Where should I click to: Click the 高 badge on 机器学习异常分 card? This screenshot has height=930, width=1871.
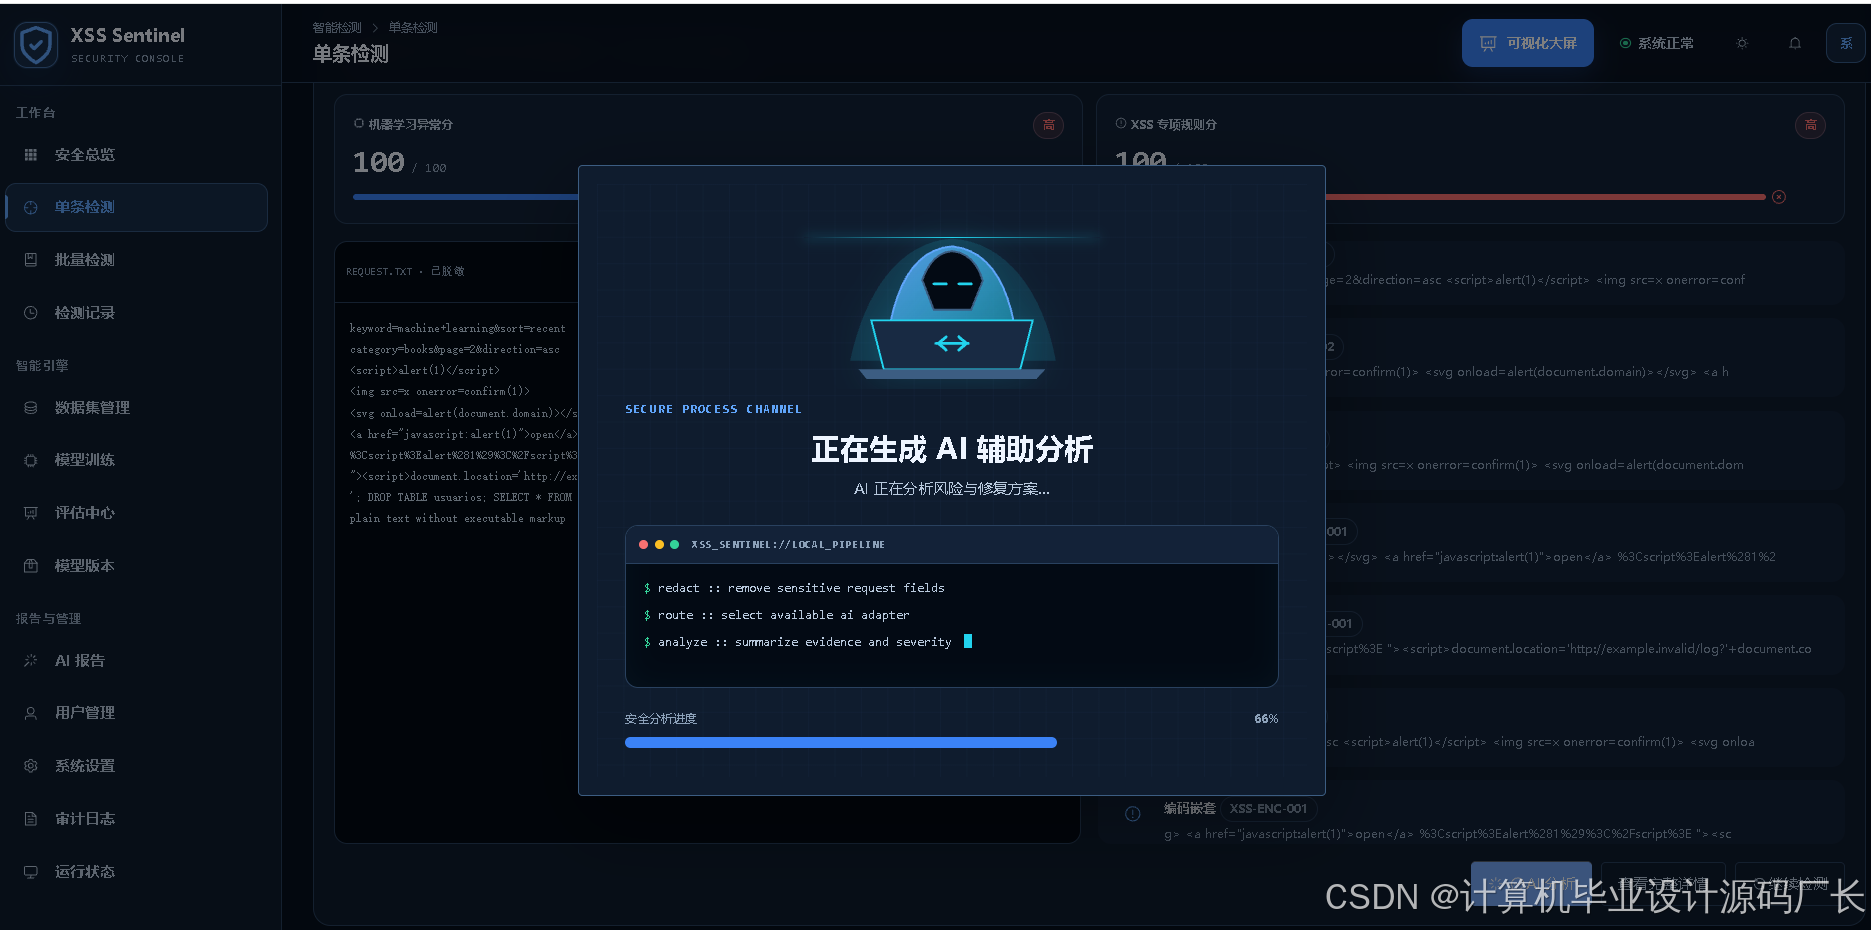tap(1048, 125)
